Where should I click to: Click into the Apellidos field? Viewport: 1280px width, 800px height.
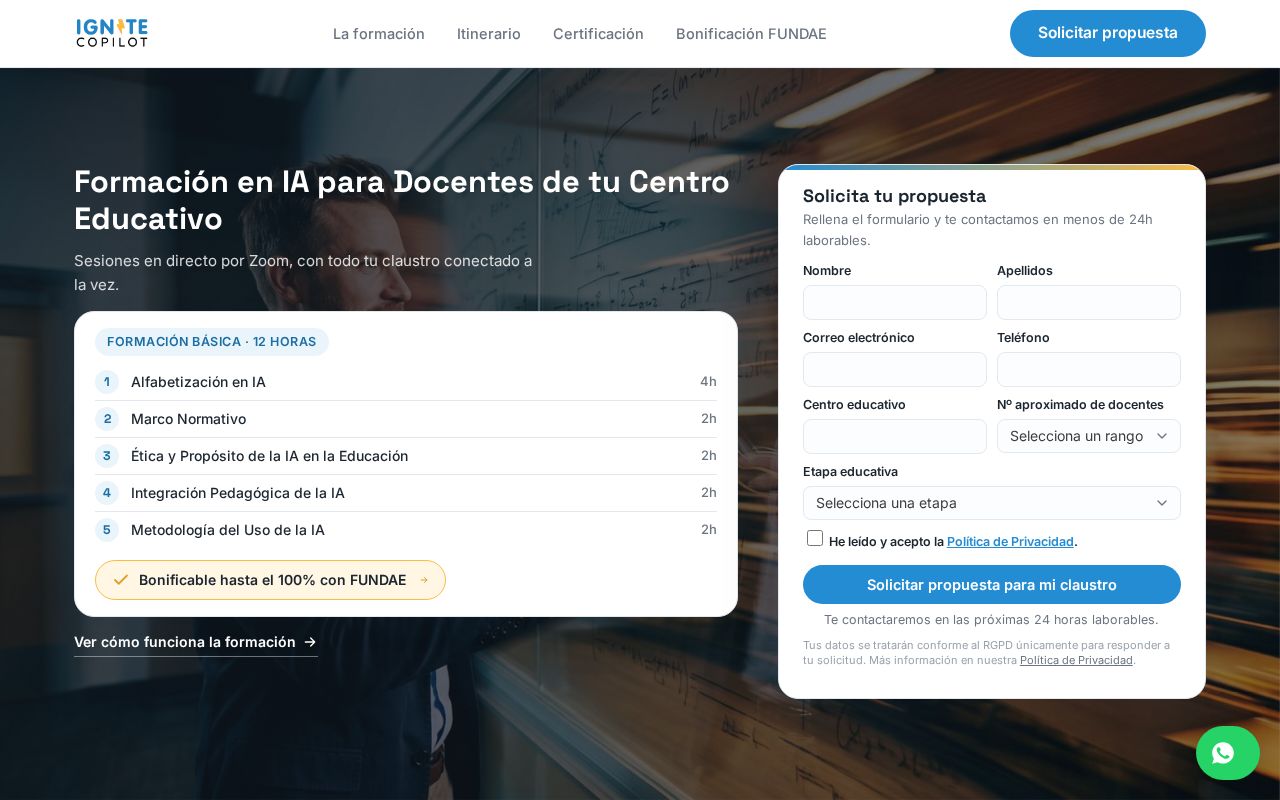pos(1089,302)
